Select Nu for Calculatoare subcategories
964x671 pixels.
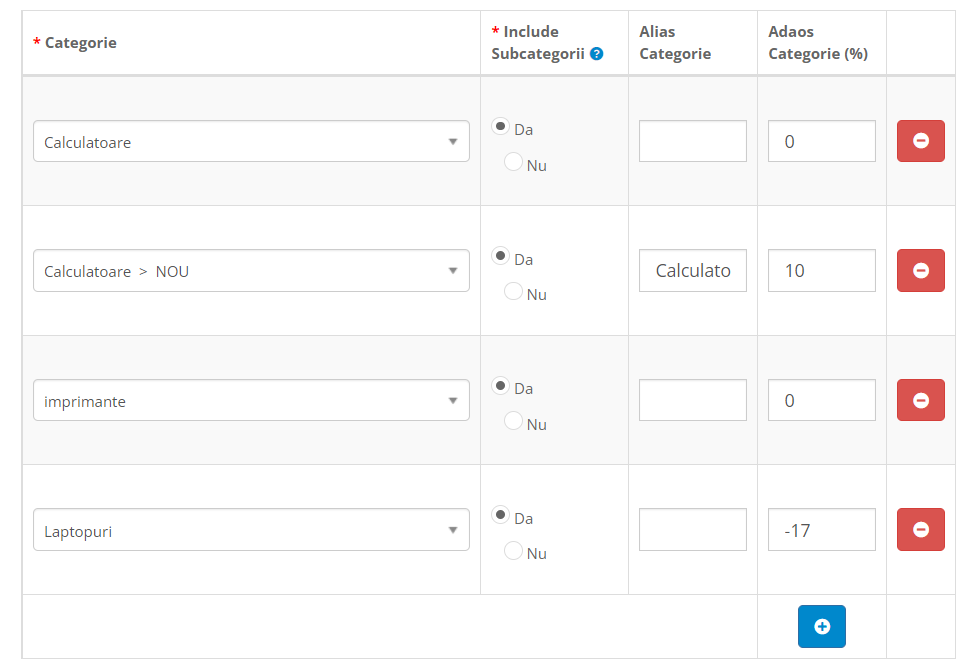tap(513, 162)
